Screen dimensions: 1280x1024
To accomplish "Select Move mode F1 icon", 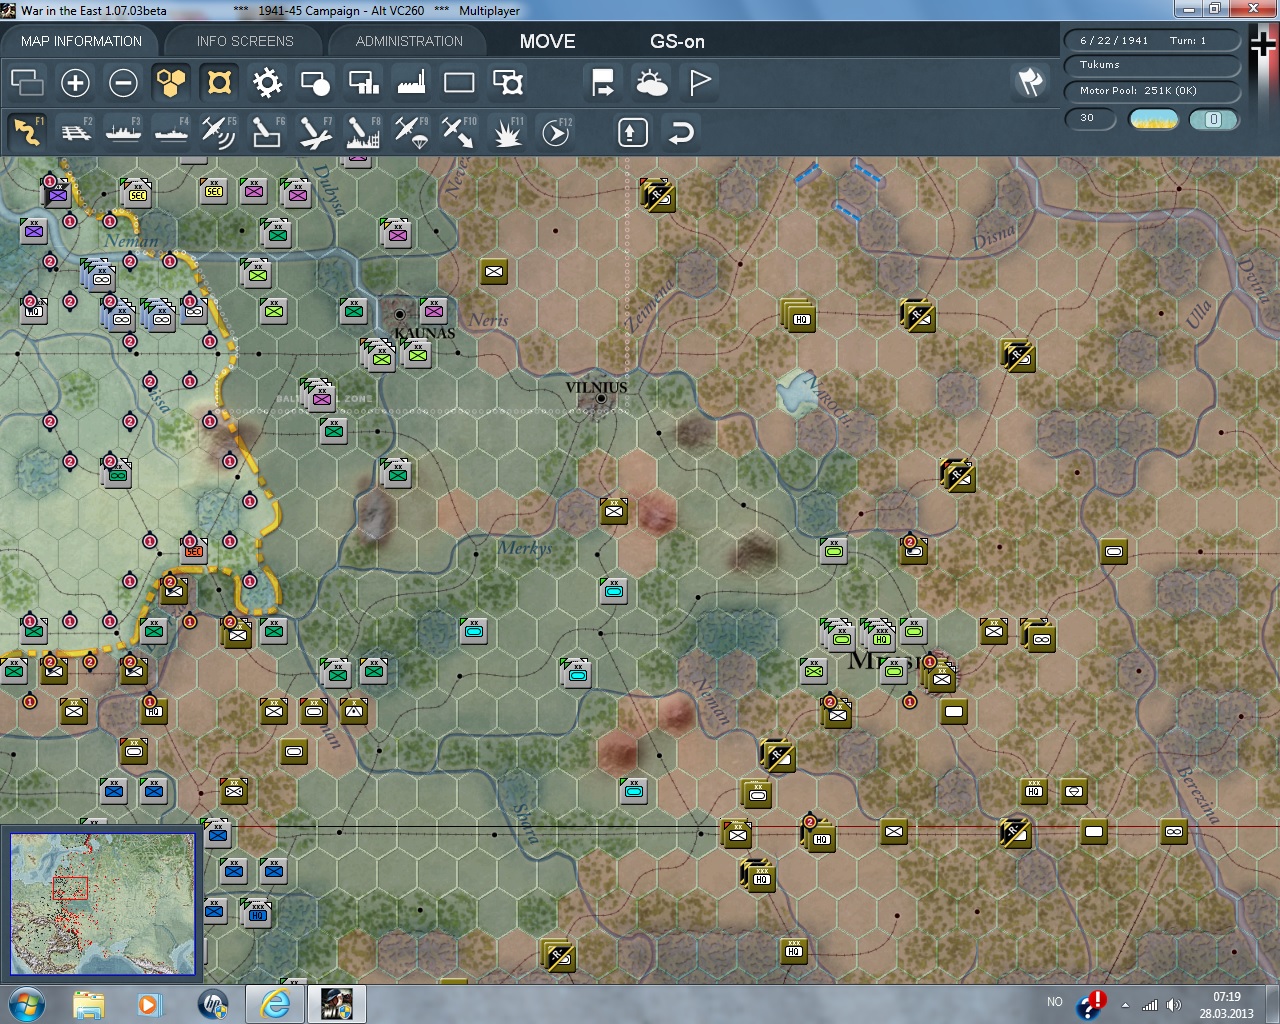I will [x=27, y=131].
